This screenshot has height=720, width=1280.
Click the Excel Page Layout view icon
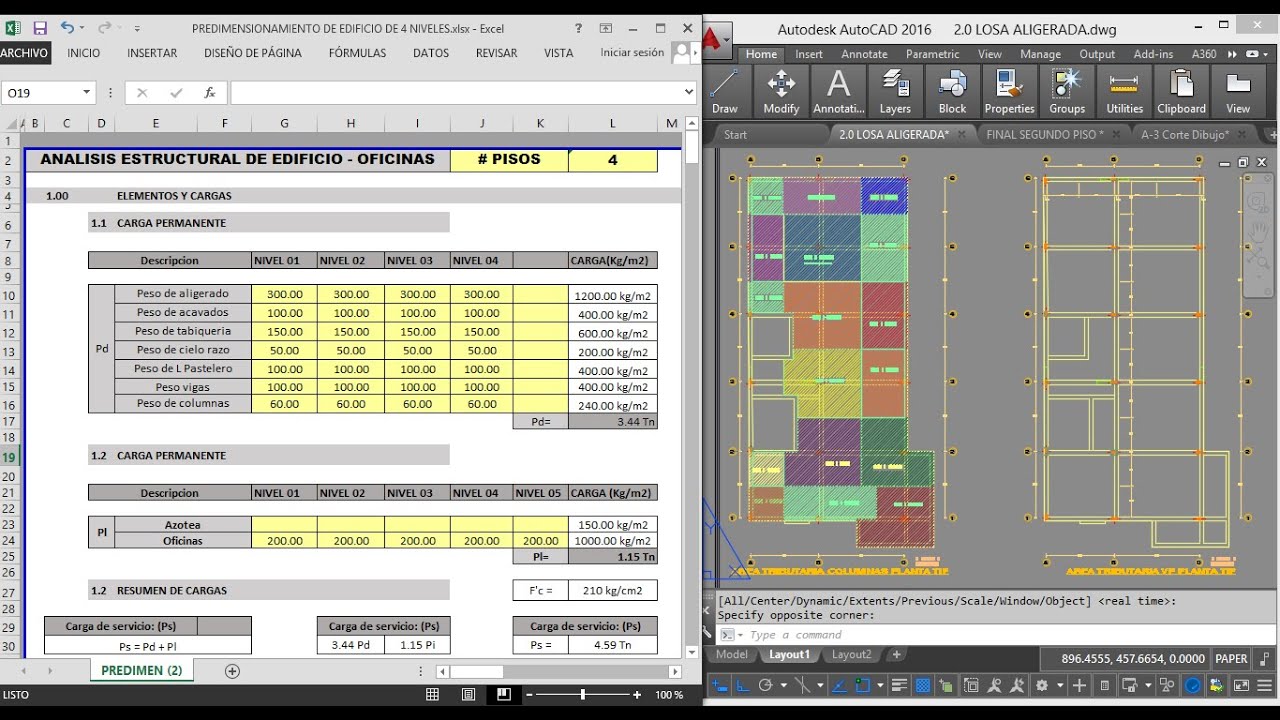pos(468,694)
